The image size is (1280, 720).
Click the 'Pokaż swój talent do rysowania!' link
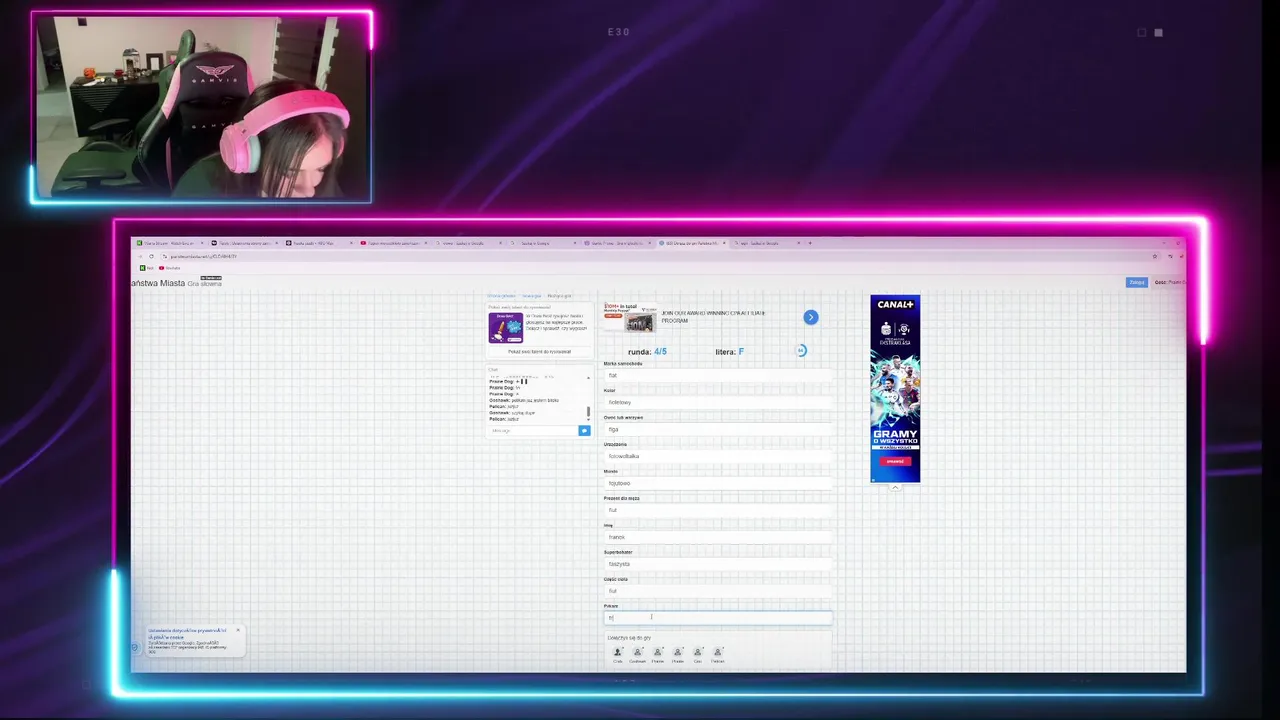tap(539, 351)
